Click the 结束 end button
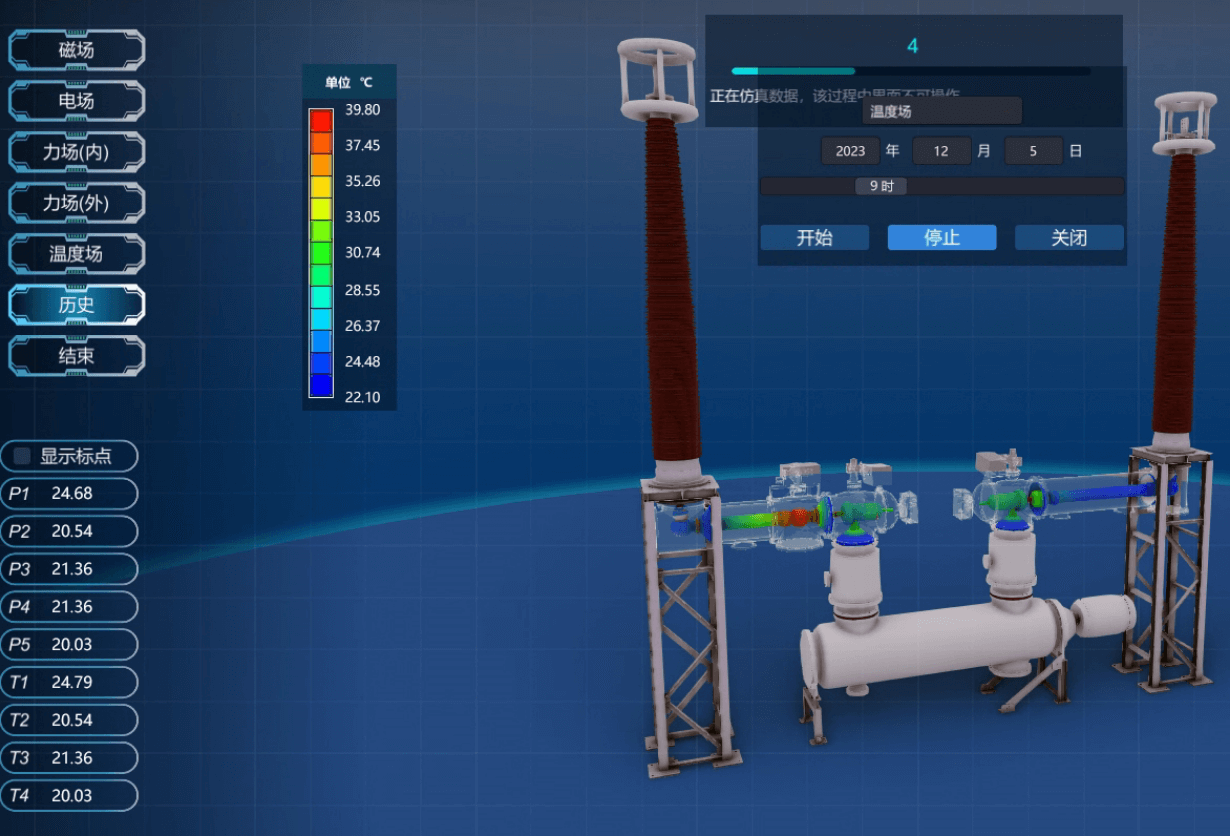 click(77, 356)
